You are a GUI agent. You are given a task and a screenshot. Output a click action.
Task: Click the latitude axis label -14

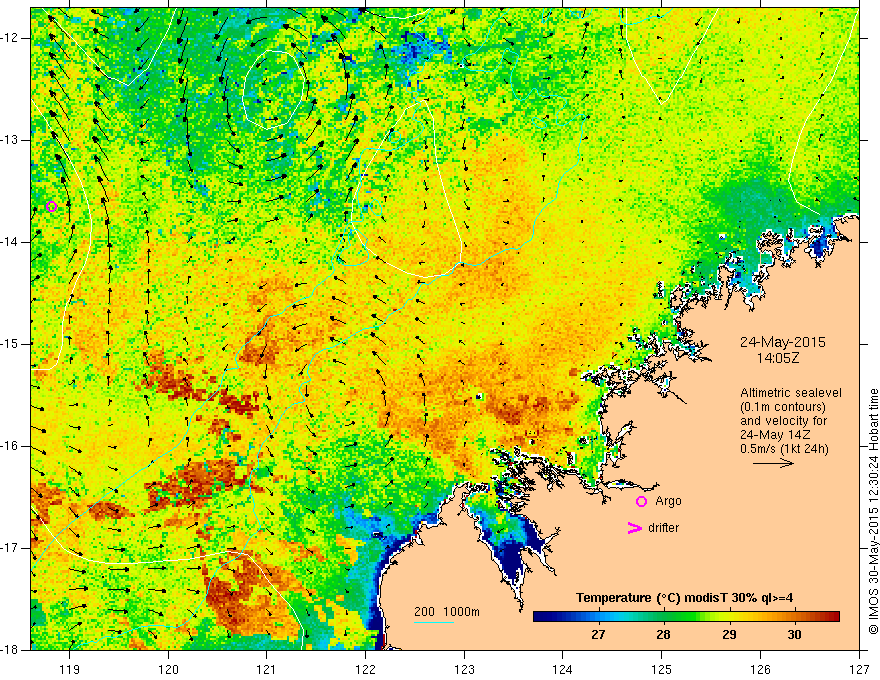point(11,242)
